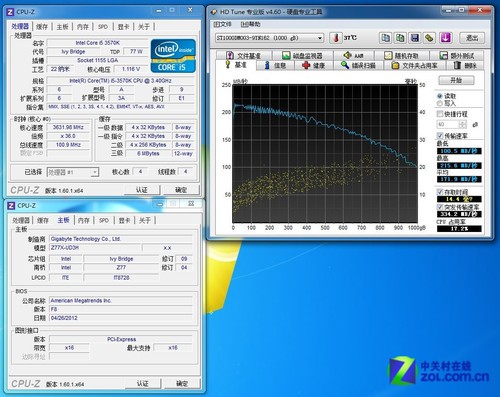Click the PCI-Express graphics interface version field
This screenshot has height=397, width=500.
click(121, 339)
